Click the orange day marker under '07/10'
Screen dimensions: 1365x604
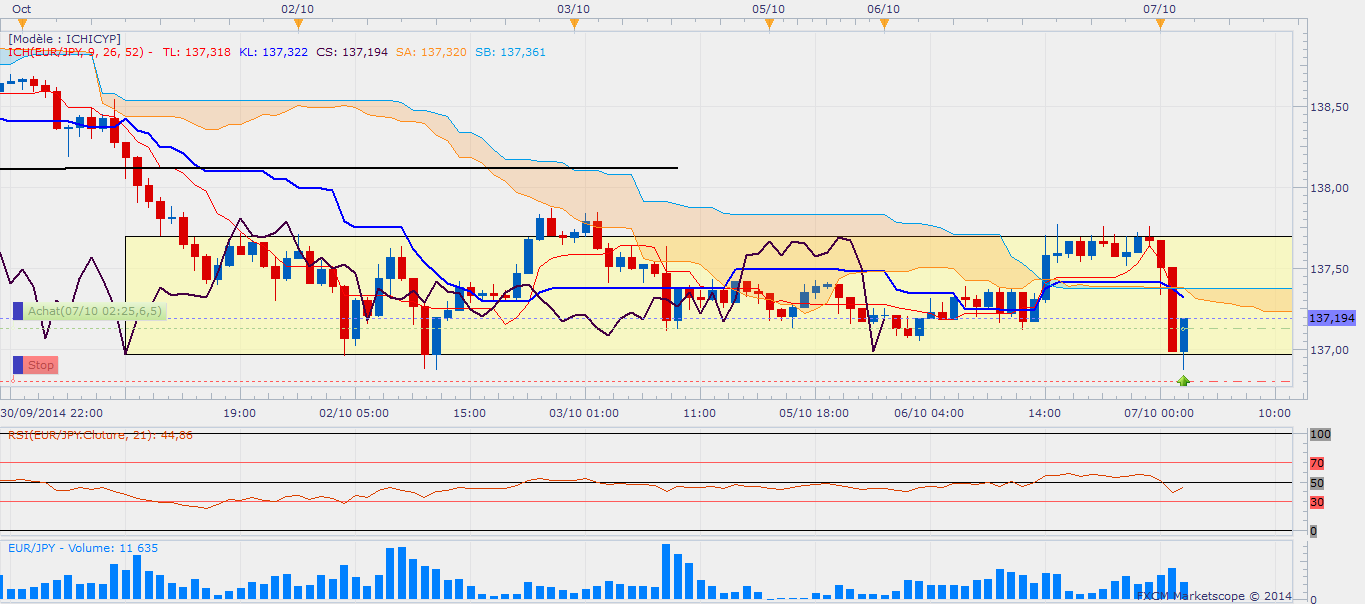pyautogui.click(x=1159, y=25)
